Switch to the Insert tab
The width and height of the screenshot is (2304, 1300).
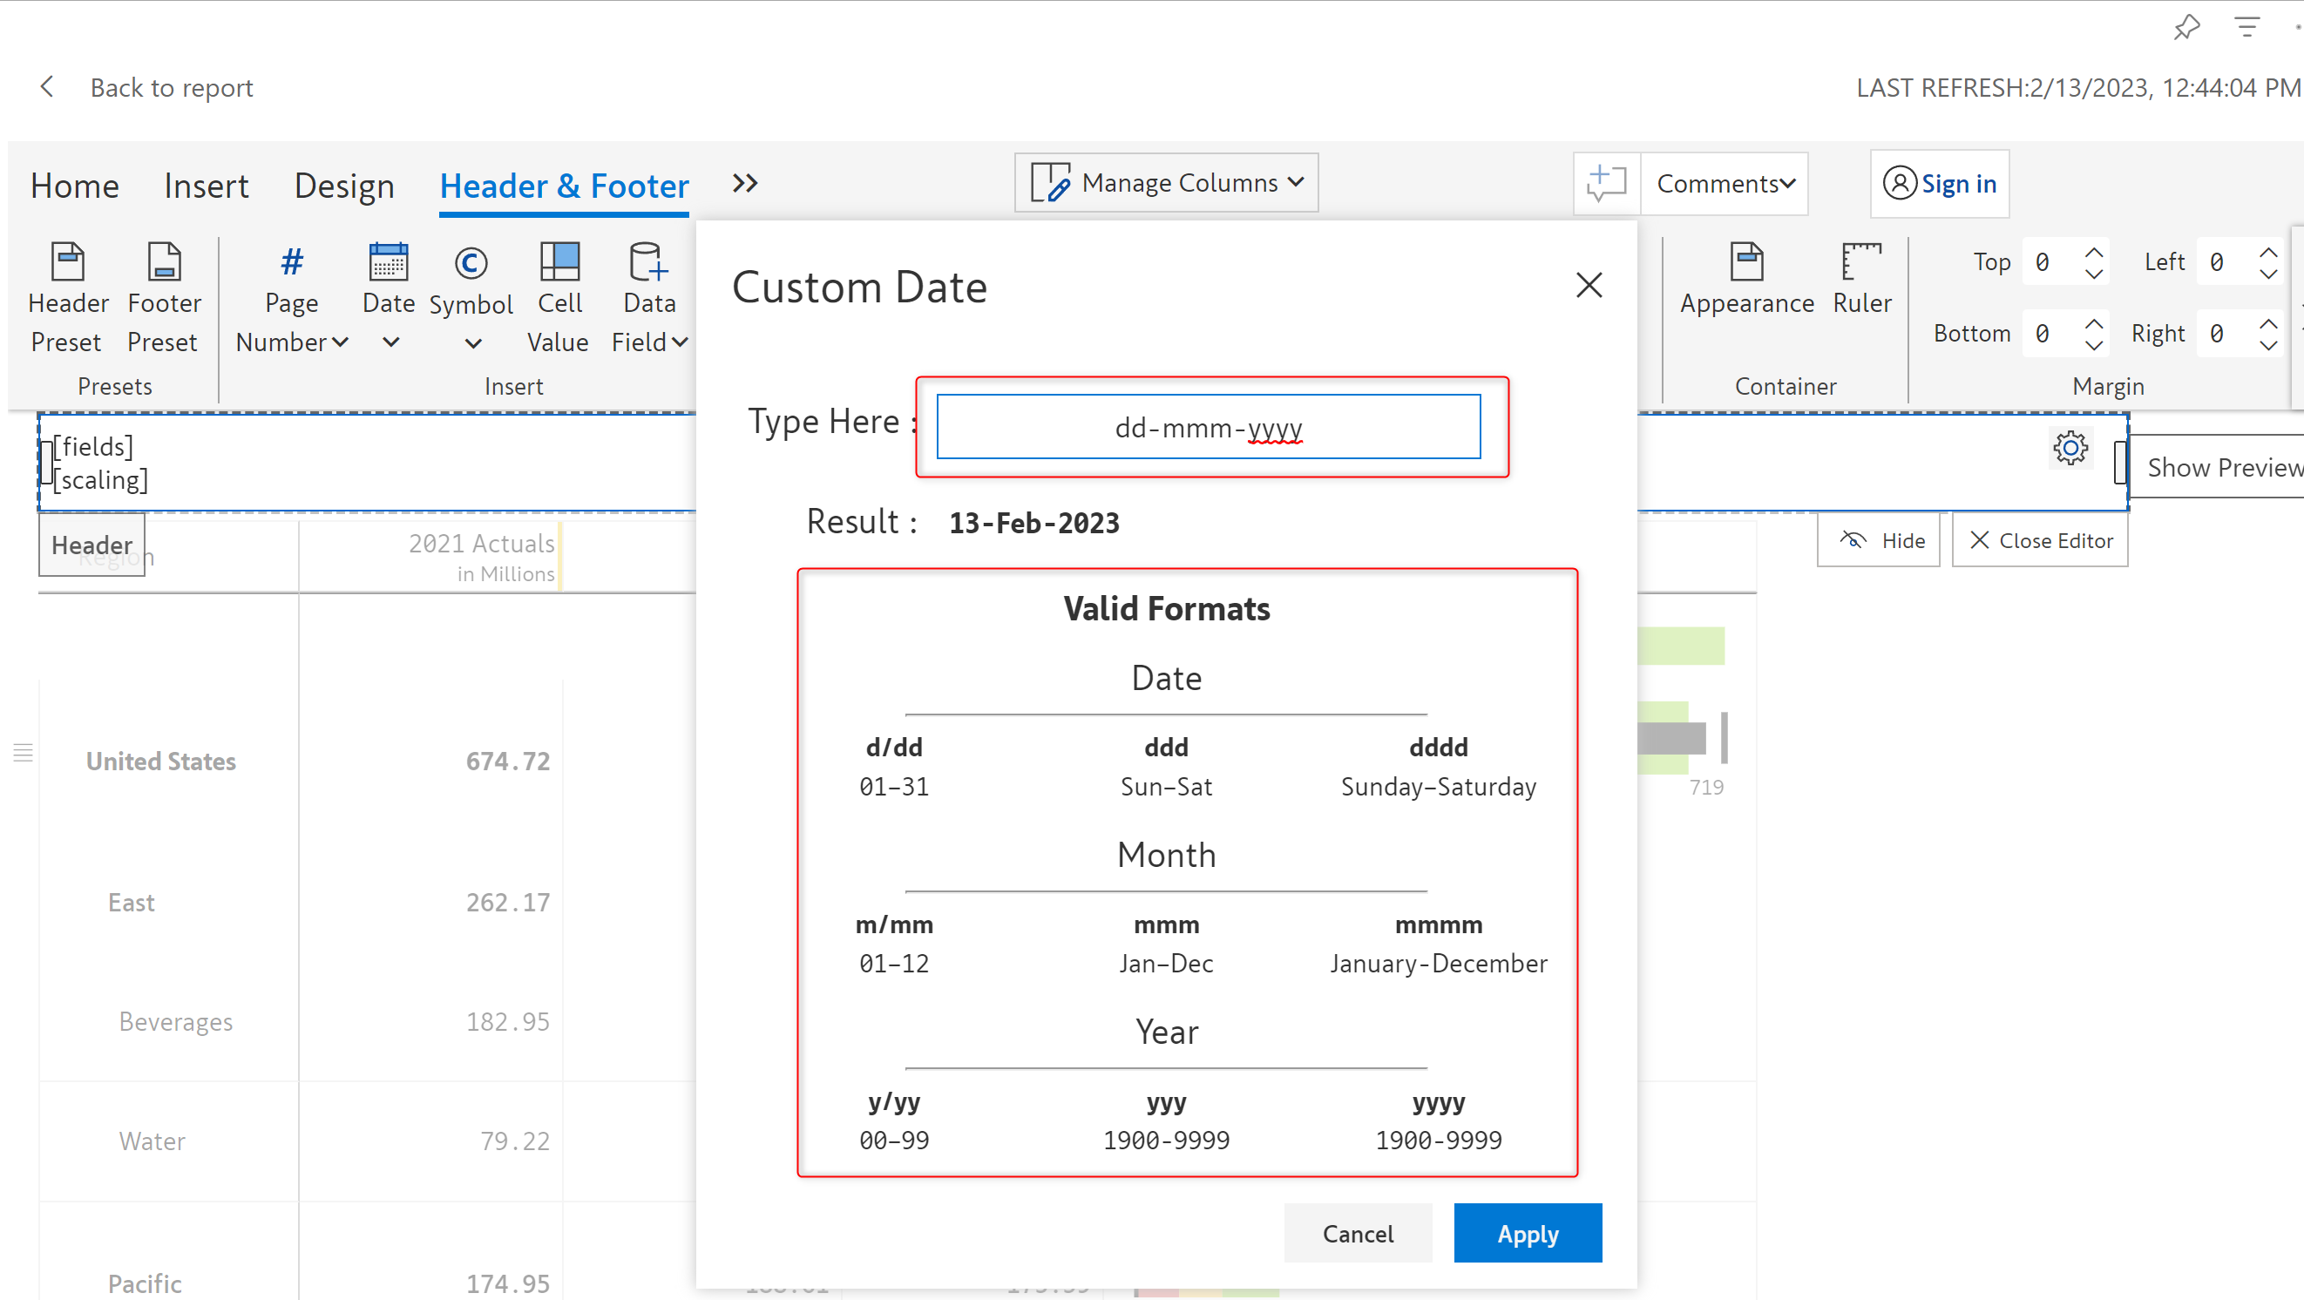click(206, 185)
